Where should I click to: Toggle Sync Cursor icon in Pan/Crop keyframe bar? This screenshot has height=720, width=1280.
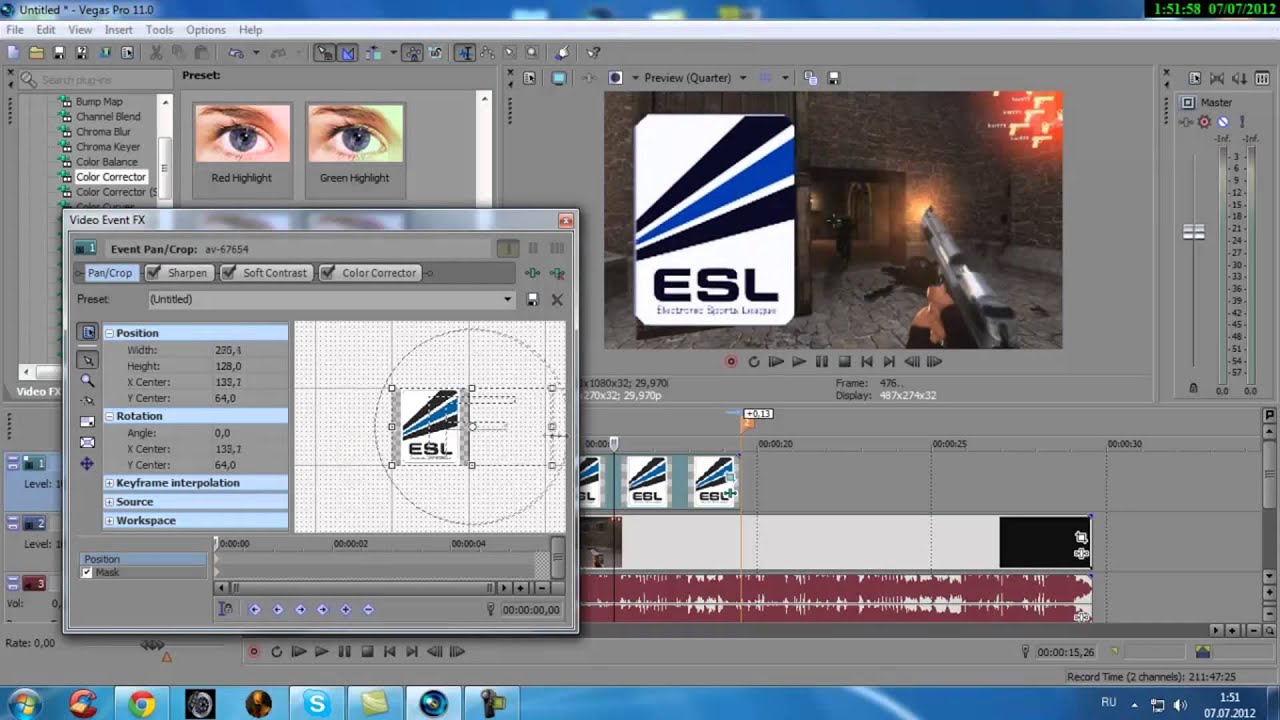[x=226, y=609]
